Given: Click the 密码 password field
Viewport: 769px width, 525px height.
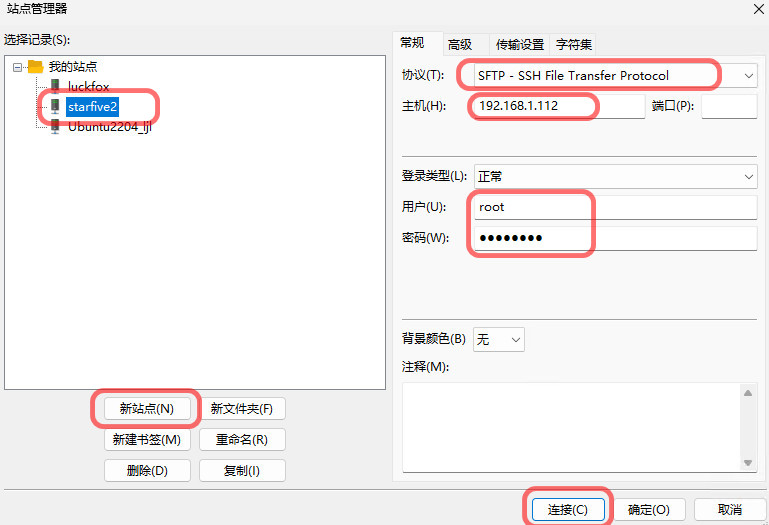Looking at the screenshot, I should [615, 238].
